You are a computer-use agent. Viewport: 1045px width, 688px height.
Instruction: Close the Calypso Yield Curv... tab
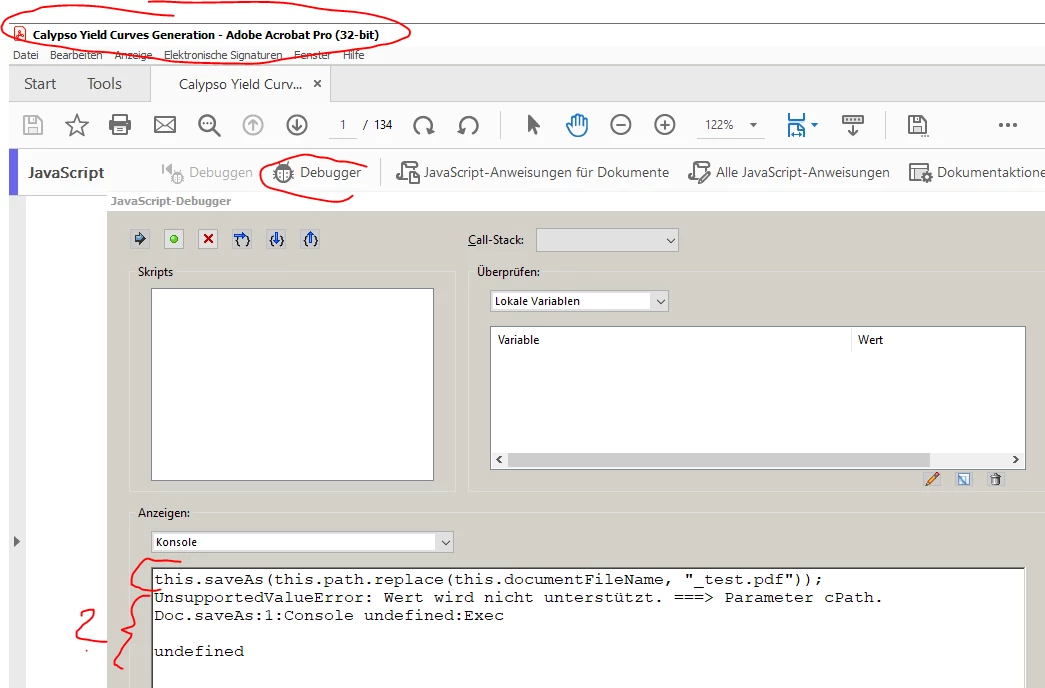(317, 83)
